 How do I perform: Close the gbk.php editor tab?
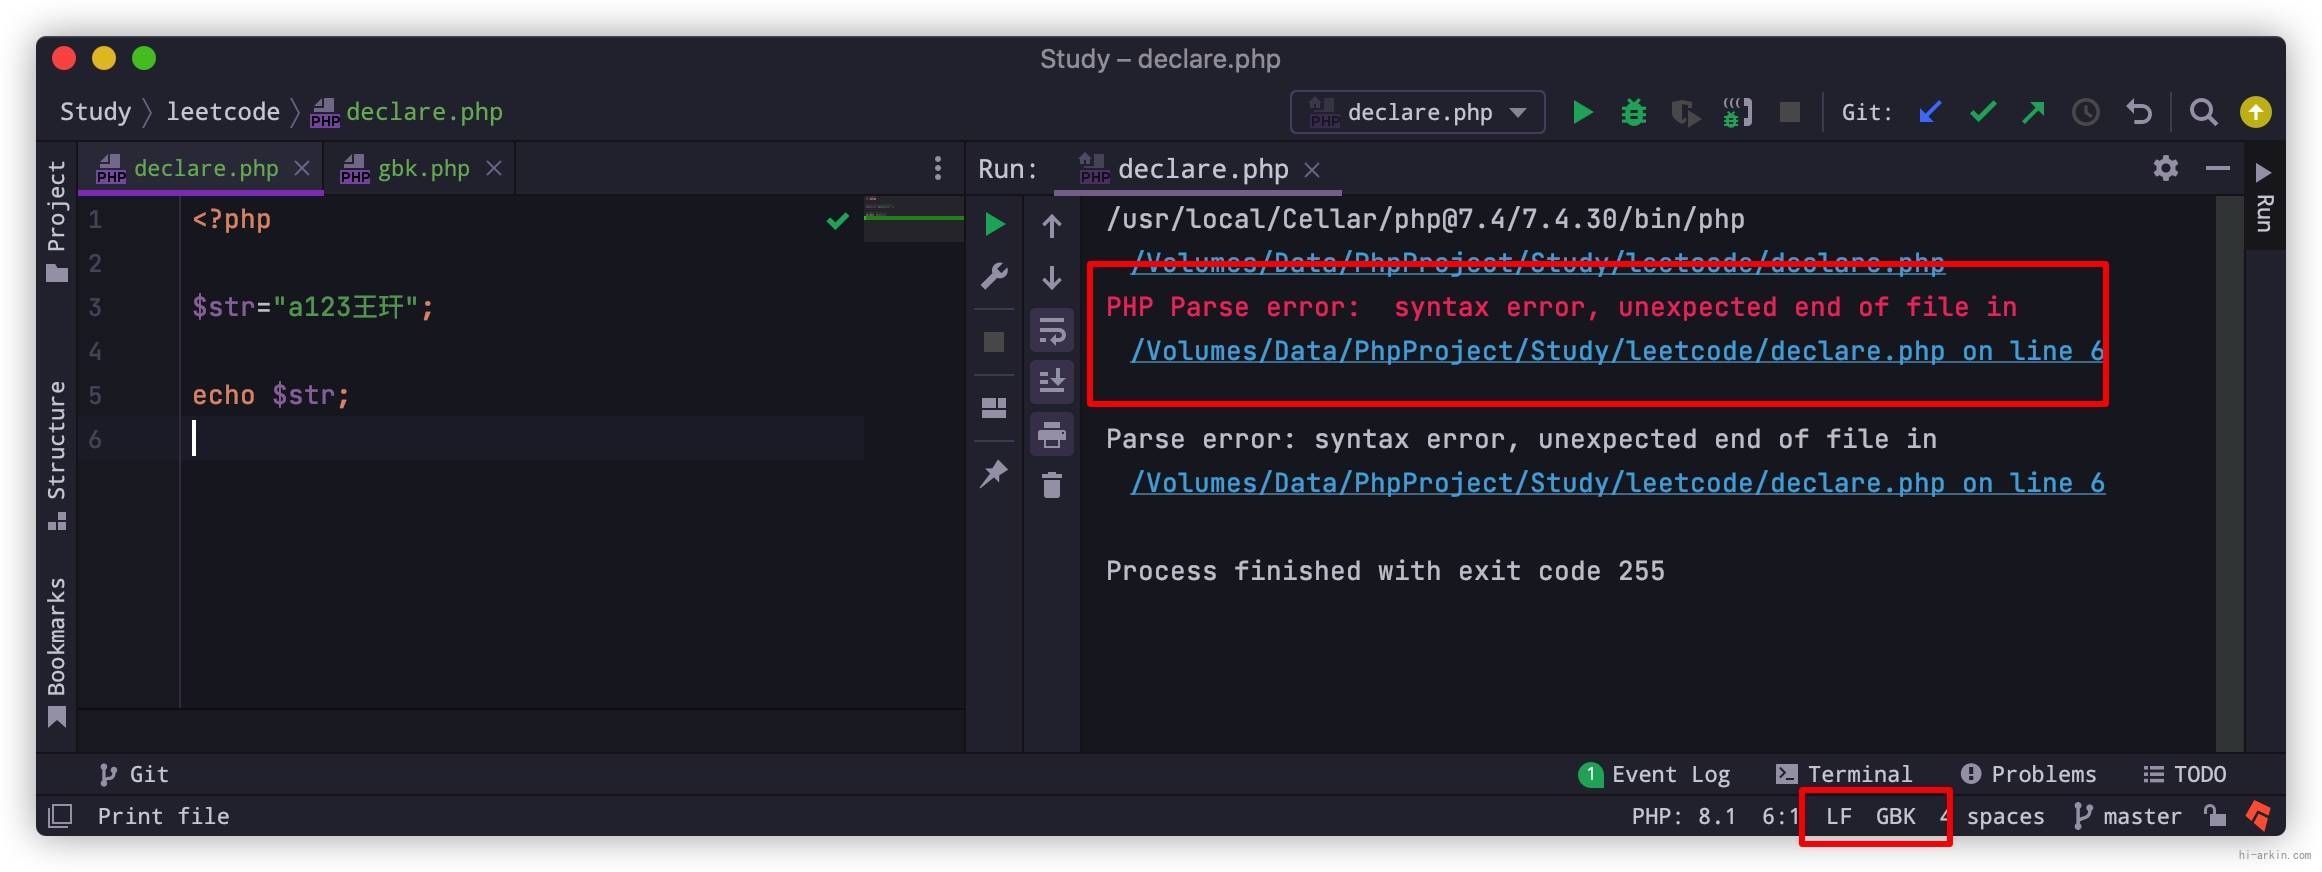(x=493, y=168)
